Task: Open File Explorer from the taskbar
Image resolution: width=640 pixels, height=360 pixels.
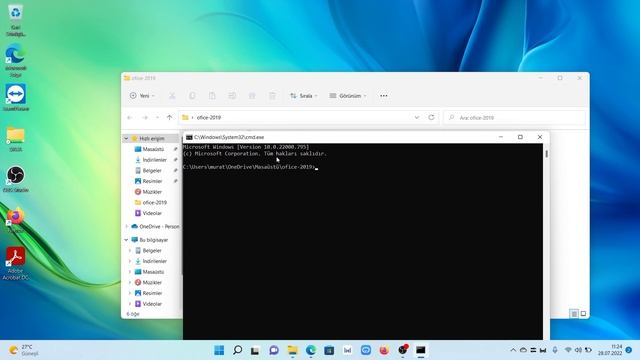Action: coord(292,350)
